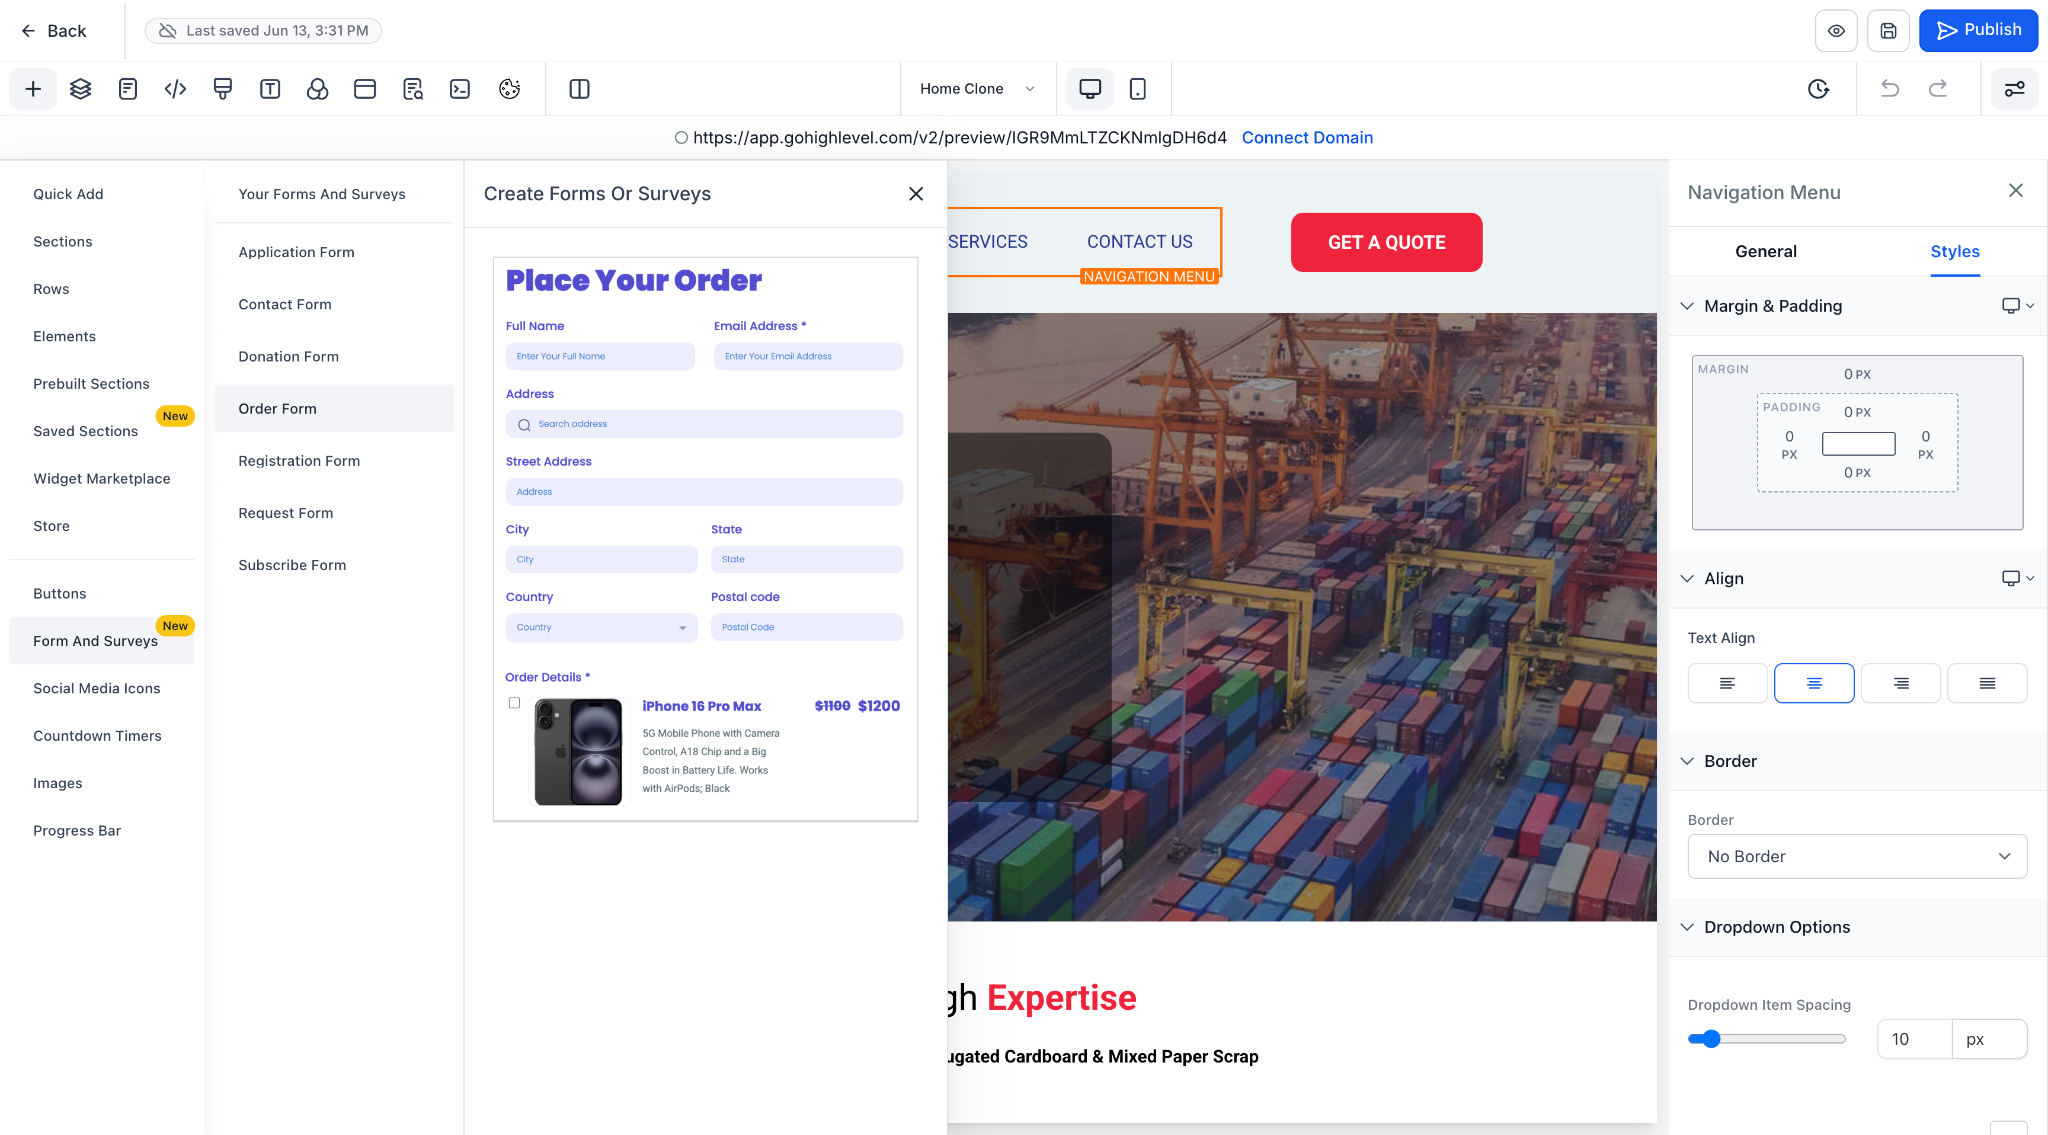Click the preview eye icon
Screen dimensions: 2048x1135
1836,31
